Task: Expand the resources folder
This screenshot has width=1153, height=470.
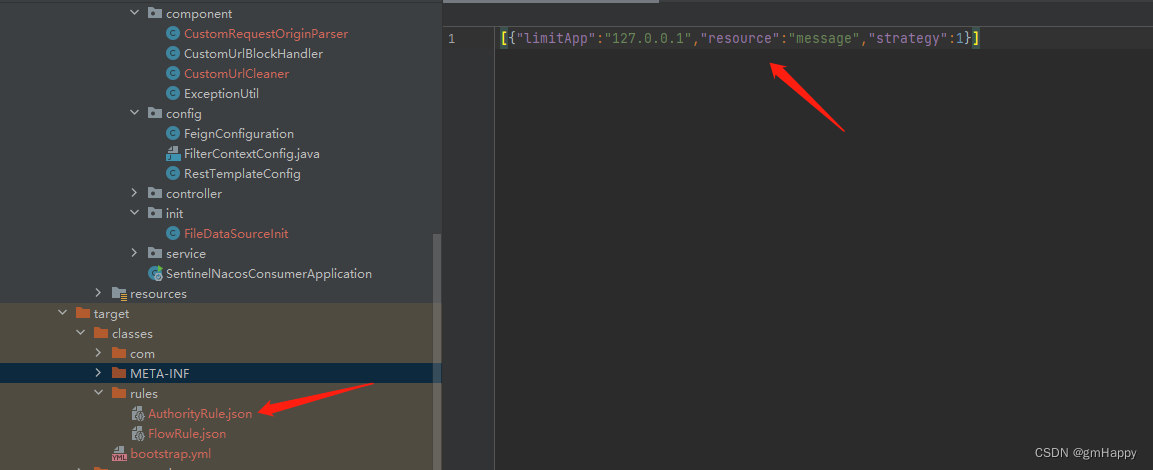Action: [x=99, y=294]
